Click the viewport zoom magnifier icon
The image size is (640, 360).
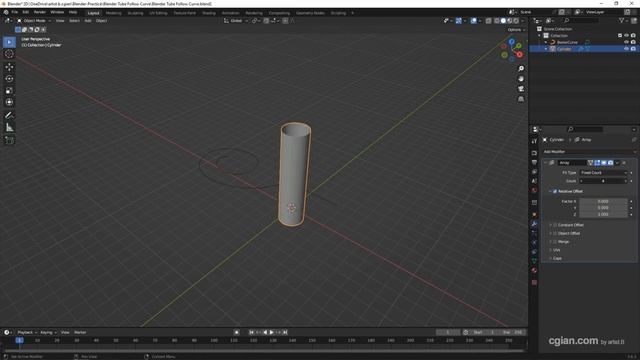[521, 69]
